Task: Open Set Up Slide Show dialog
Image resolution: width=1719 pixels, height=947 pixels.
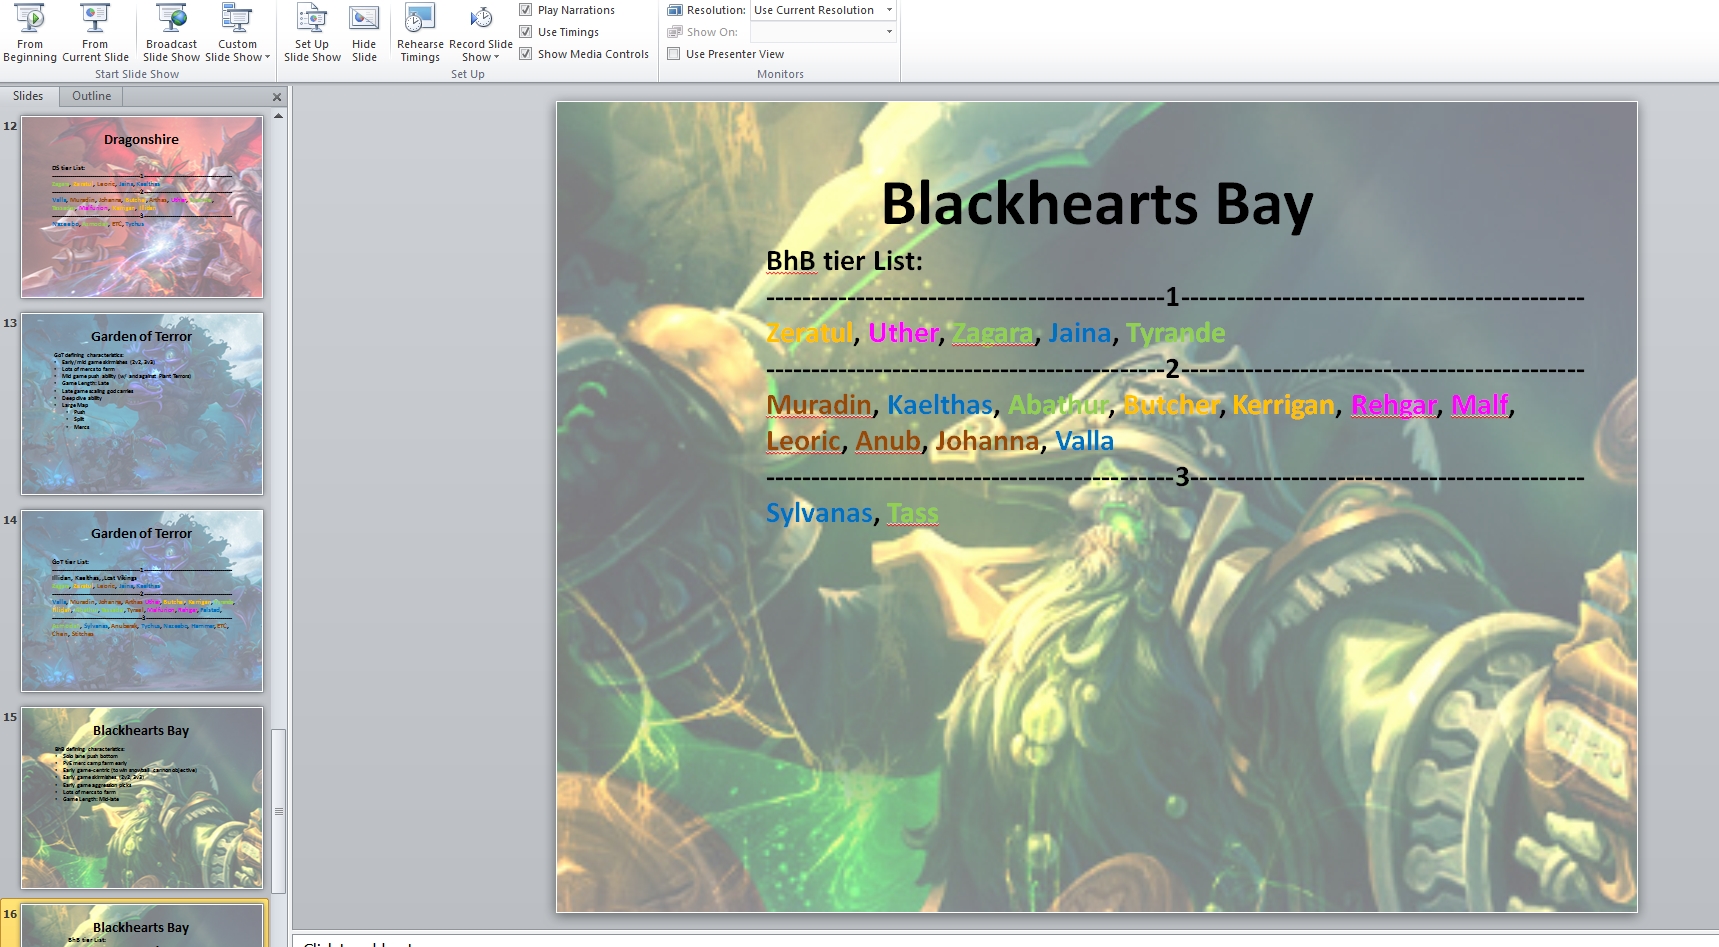Action: tap(312, 33)
